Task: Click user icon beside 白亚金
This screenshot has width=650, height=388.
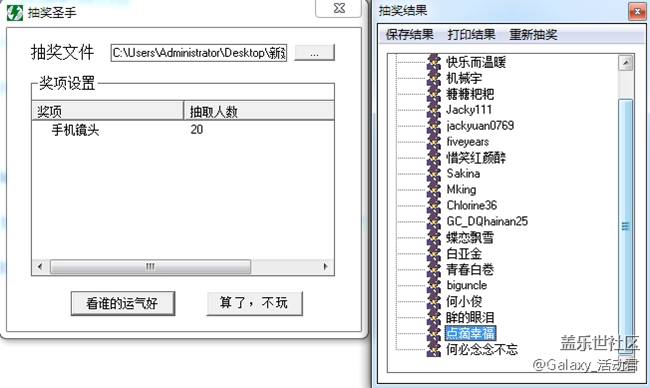Action: pos(434,253)
